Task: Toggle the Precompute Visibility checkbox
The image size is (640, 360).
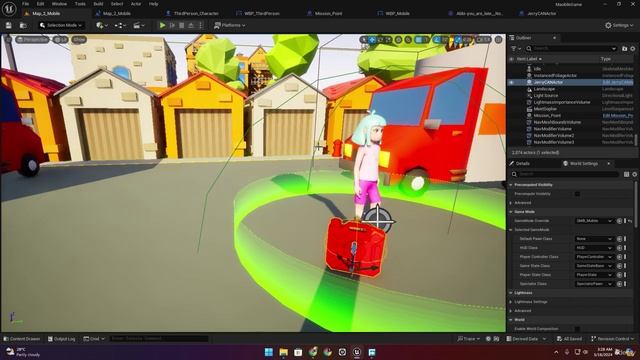Action: pos(577,194)
